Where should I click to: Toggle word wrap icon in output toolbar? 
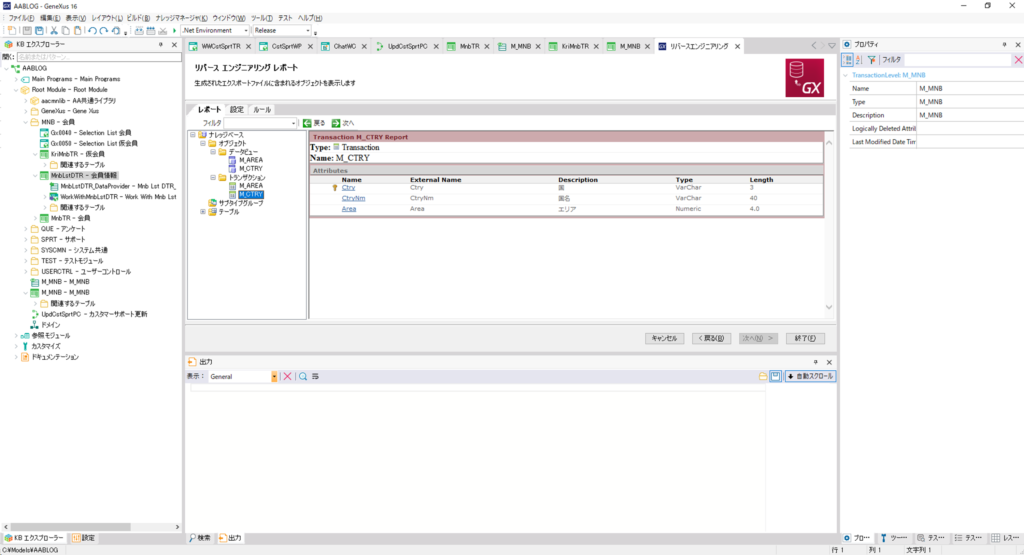(316, 376)
